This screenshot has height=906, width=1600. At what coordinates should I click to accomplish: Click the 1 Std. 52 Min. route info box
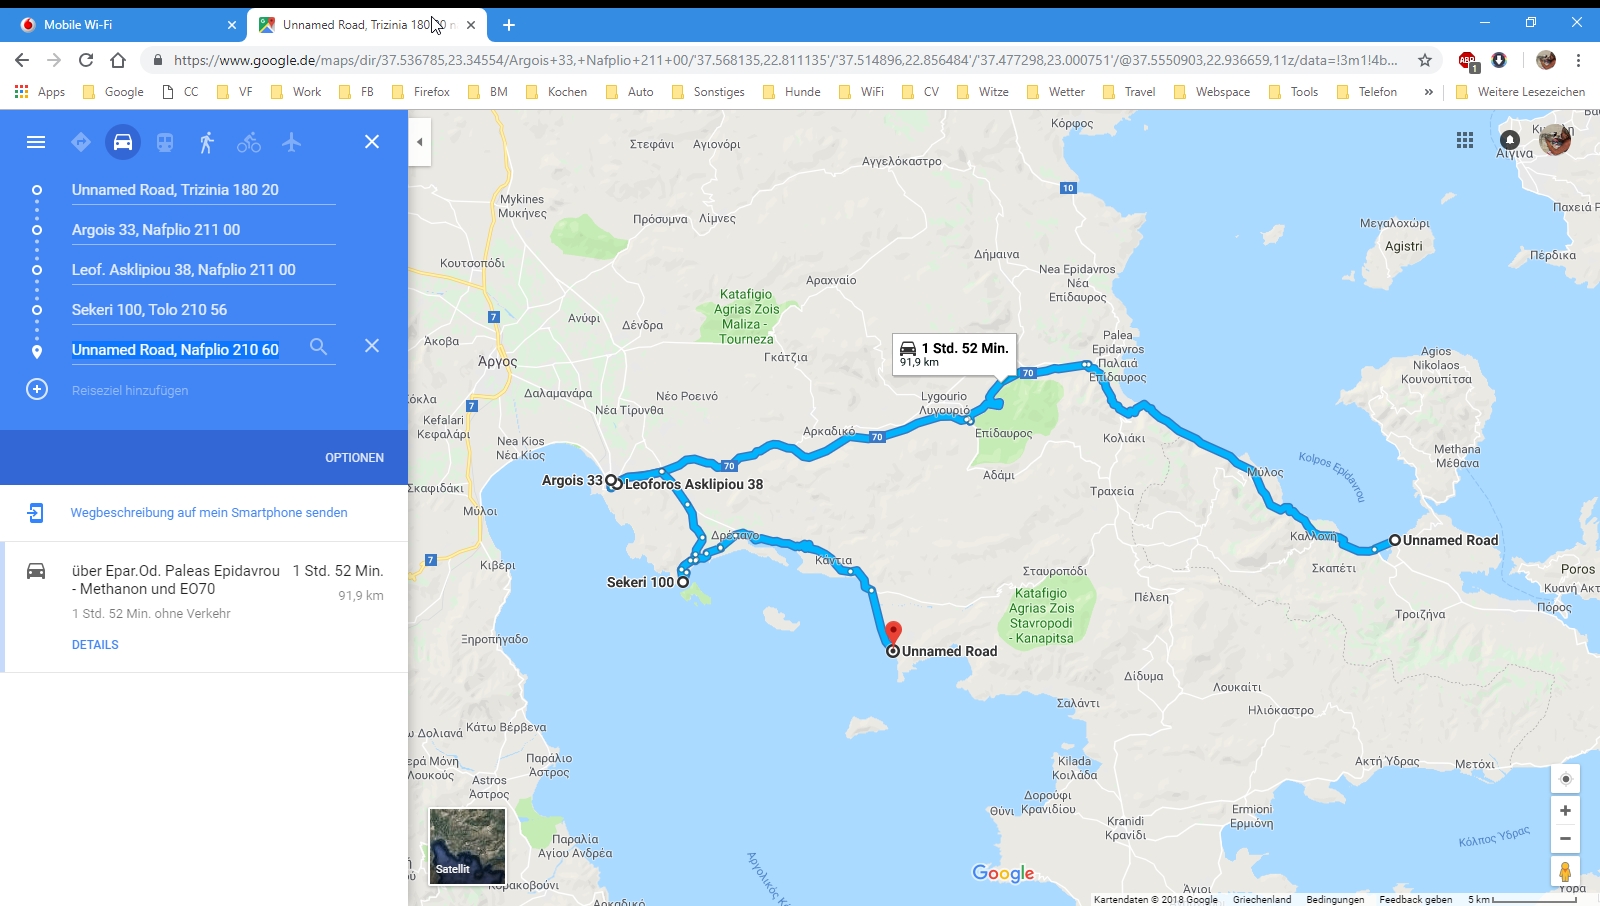tap(954, 354)
